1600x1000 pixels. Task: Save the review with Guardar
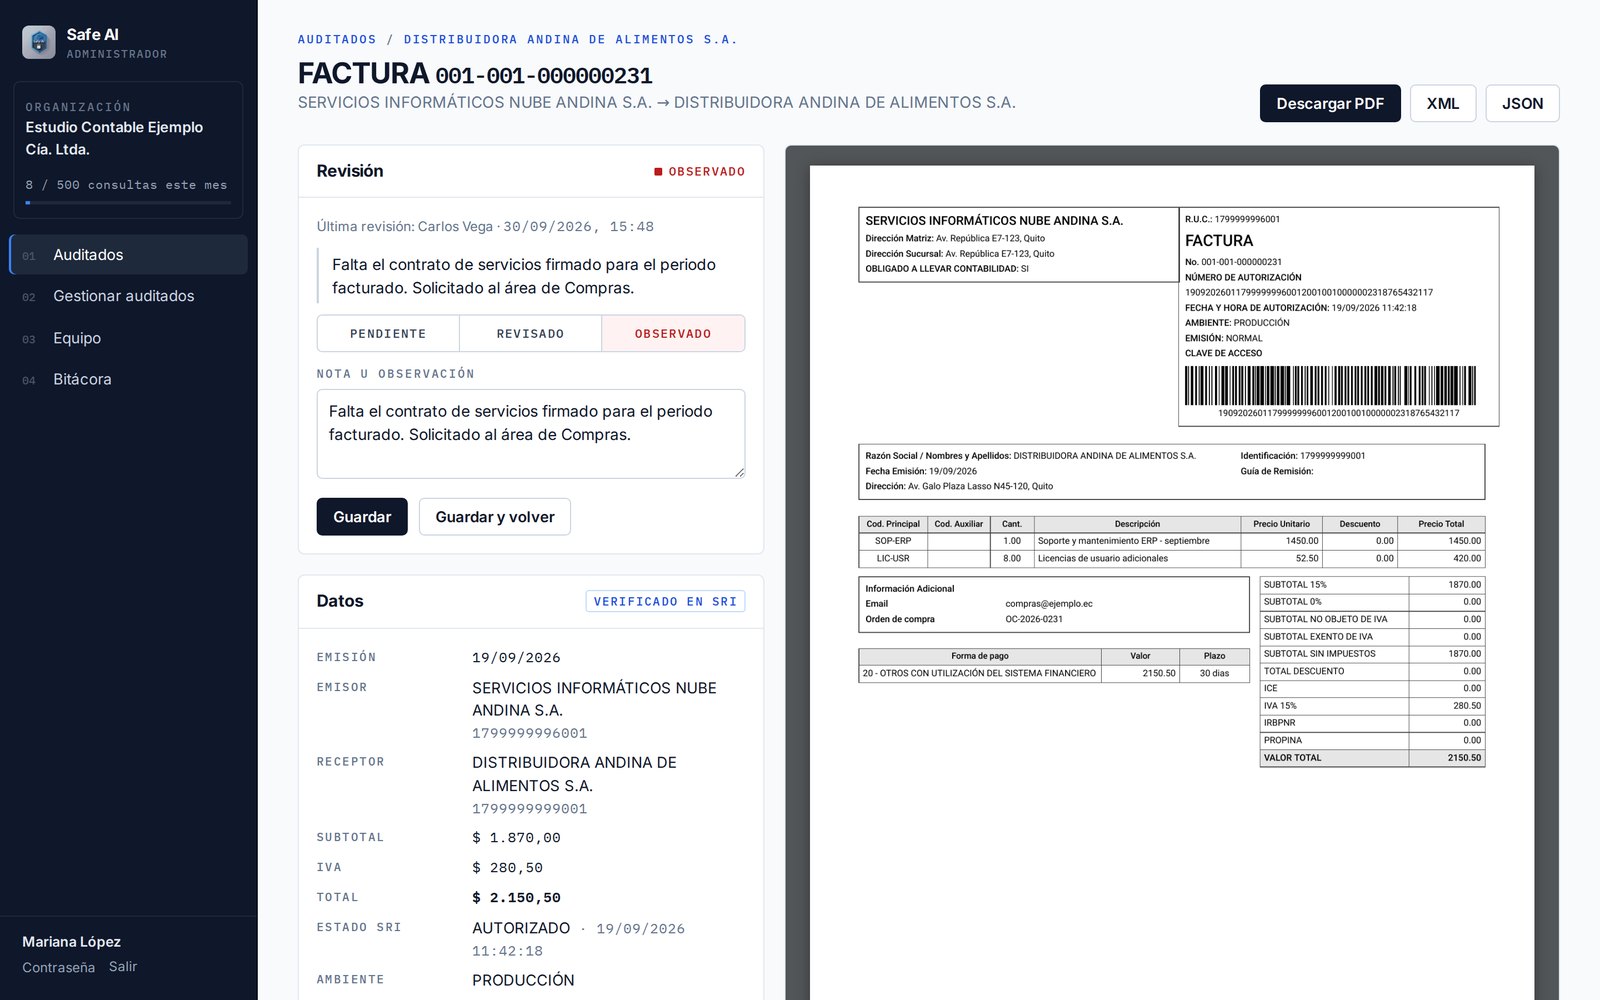362,517
